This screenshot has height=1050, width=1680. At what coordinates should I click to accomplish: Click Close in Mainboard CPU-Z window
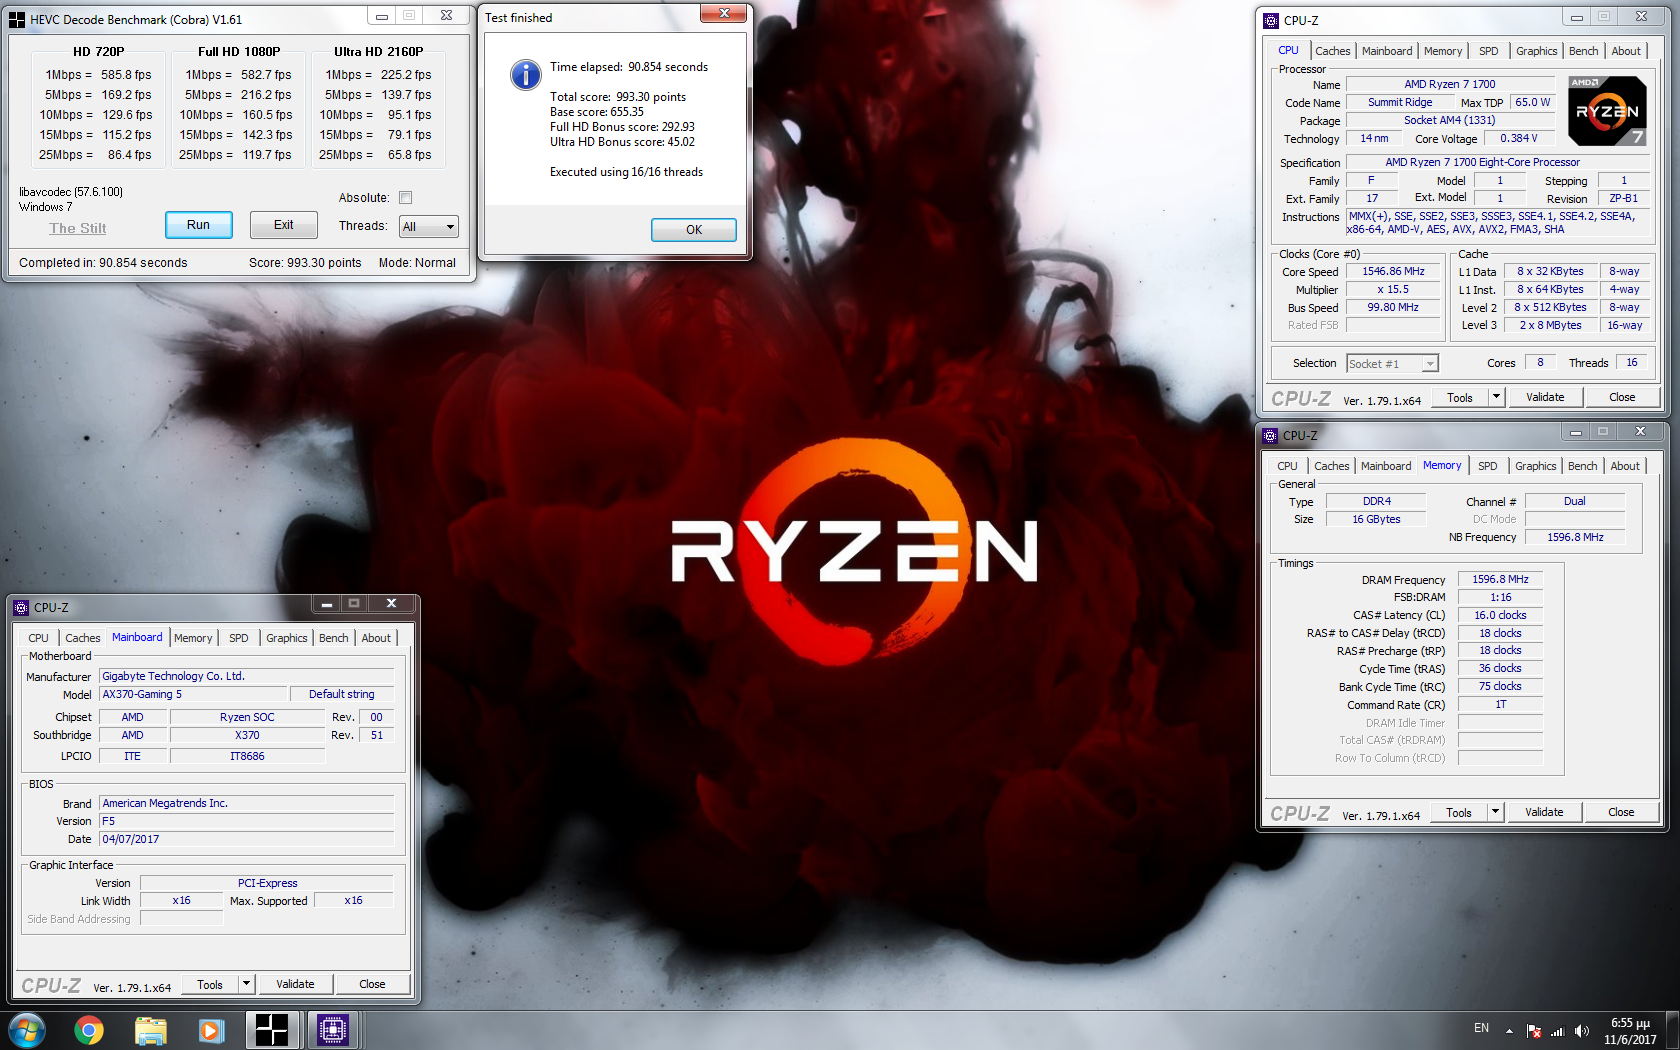pos(372,984)
